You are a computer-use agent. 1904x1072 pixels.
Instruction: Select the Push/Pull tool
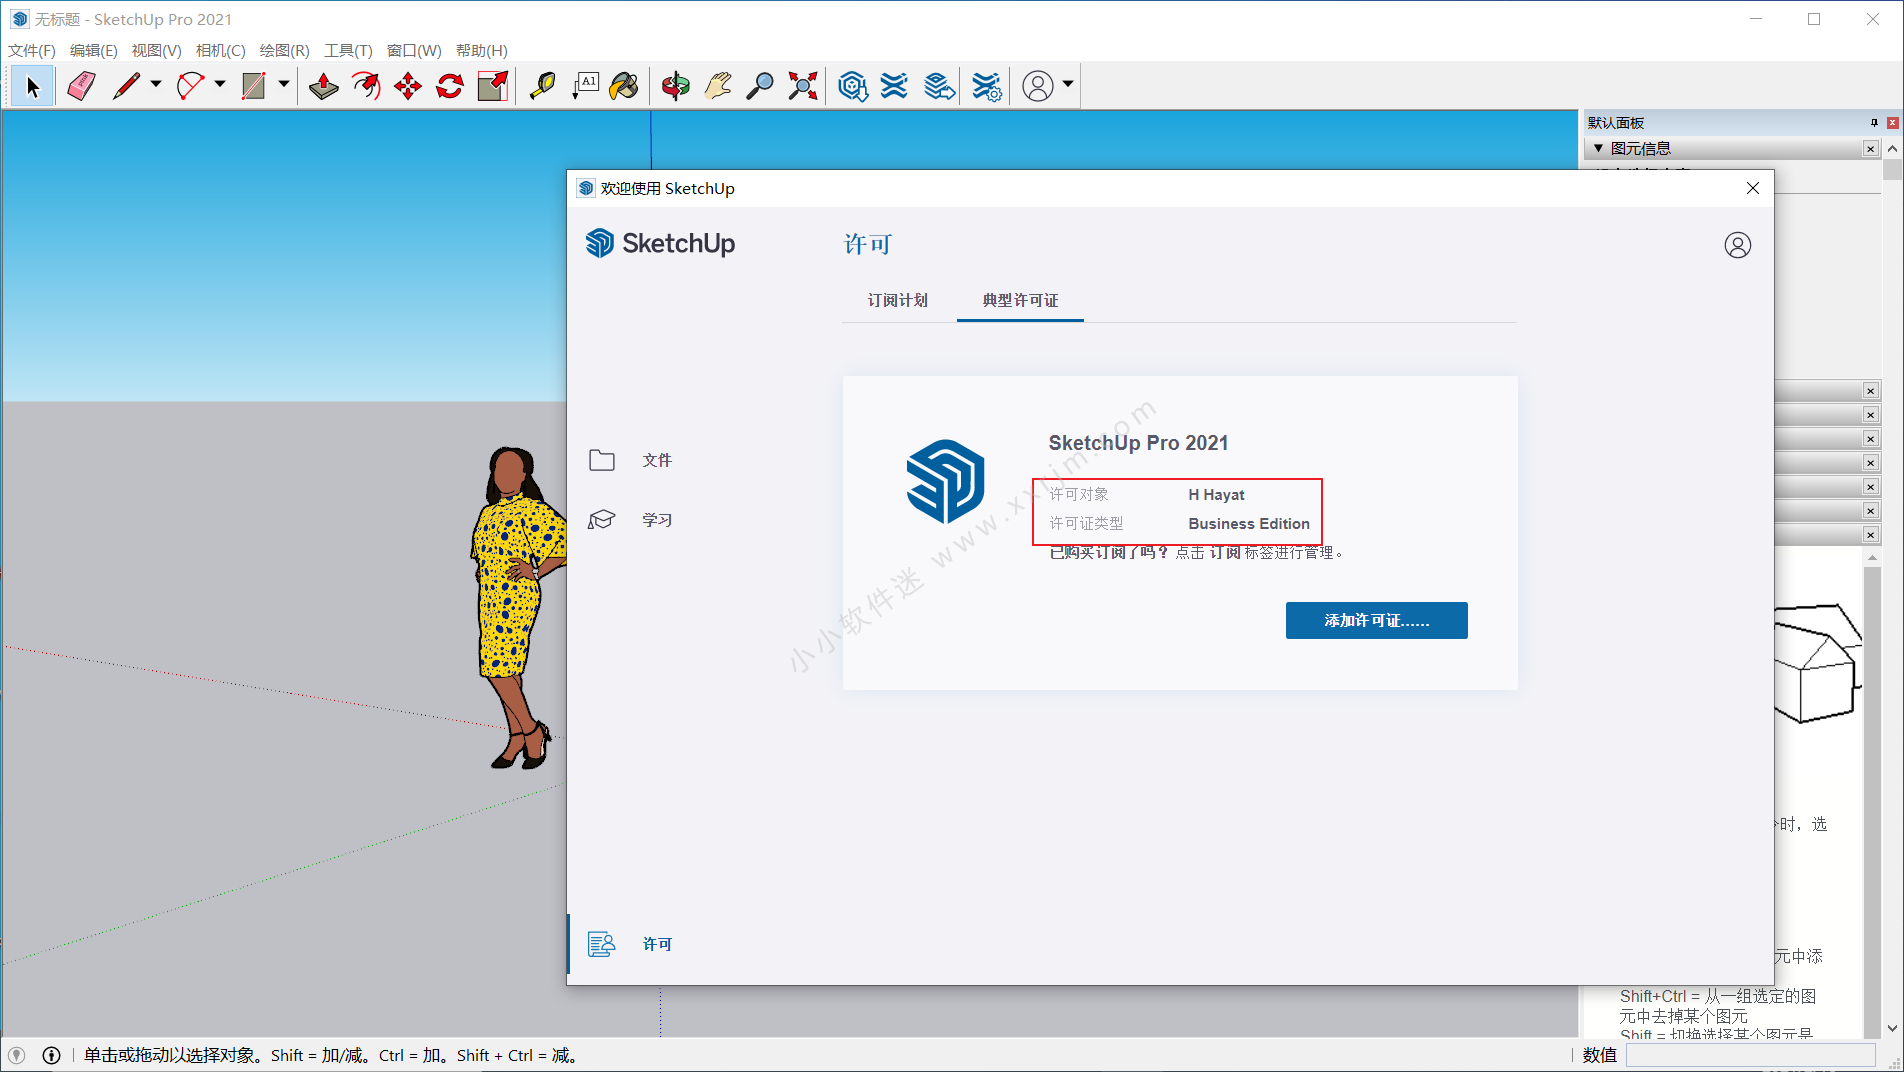tap(323, 87)
